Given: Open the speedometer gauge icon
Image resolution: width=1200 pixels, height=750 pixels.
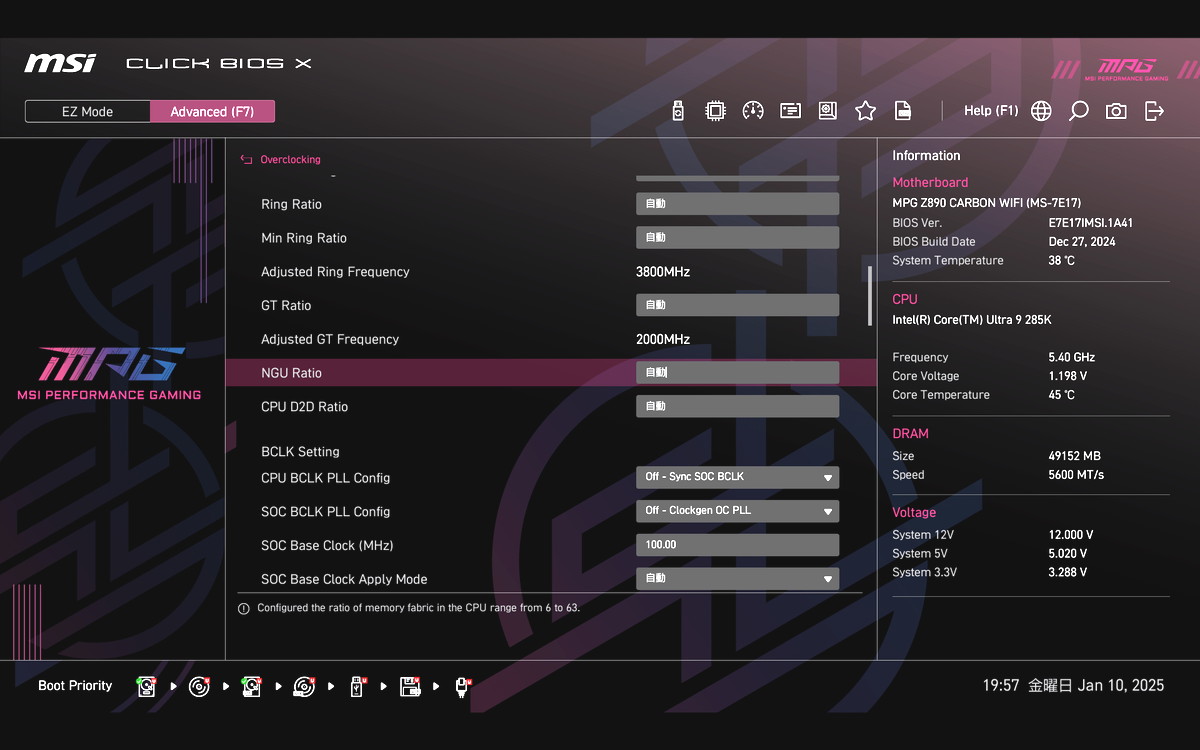Looking at the screenshot, I should pos(753,111).
